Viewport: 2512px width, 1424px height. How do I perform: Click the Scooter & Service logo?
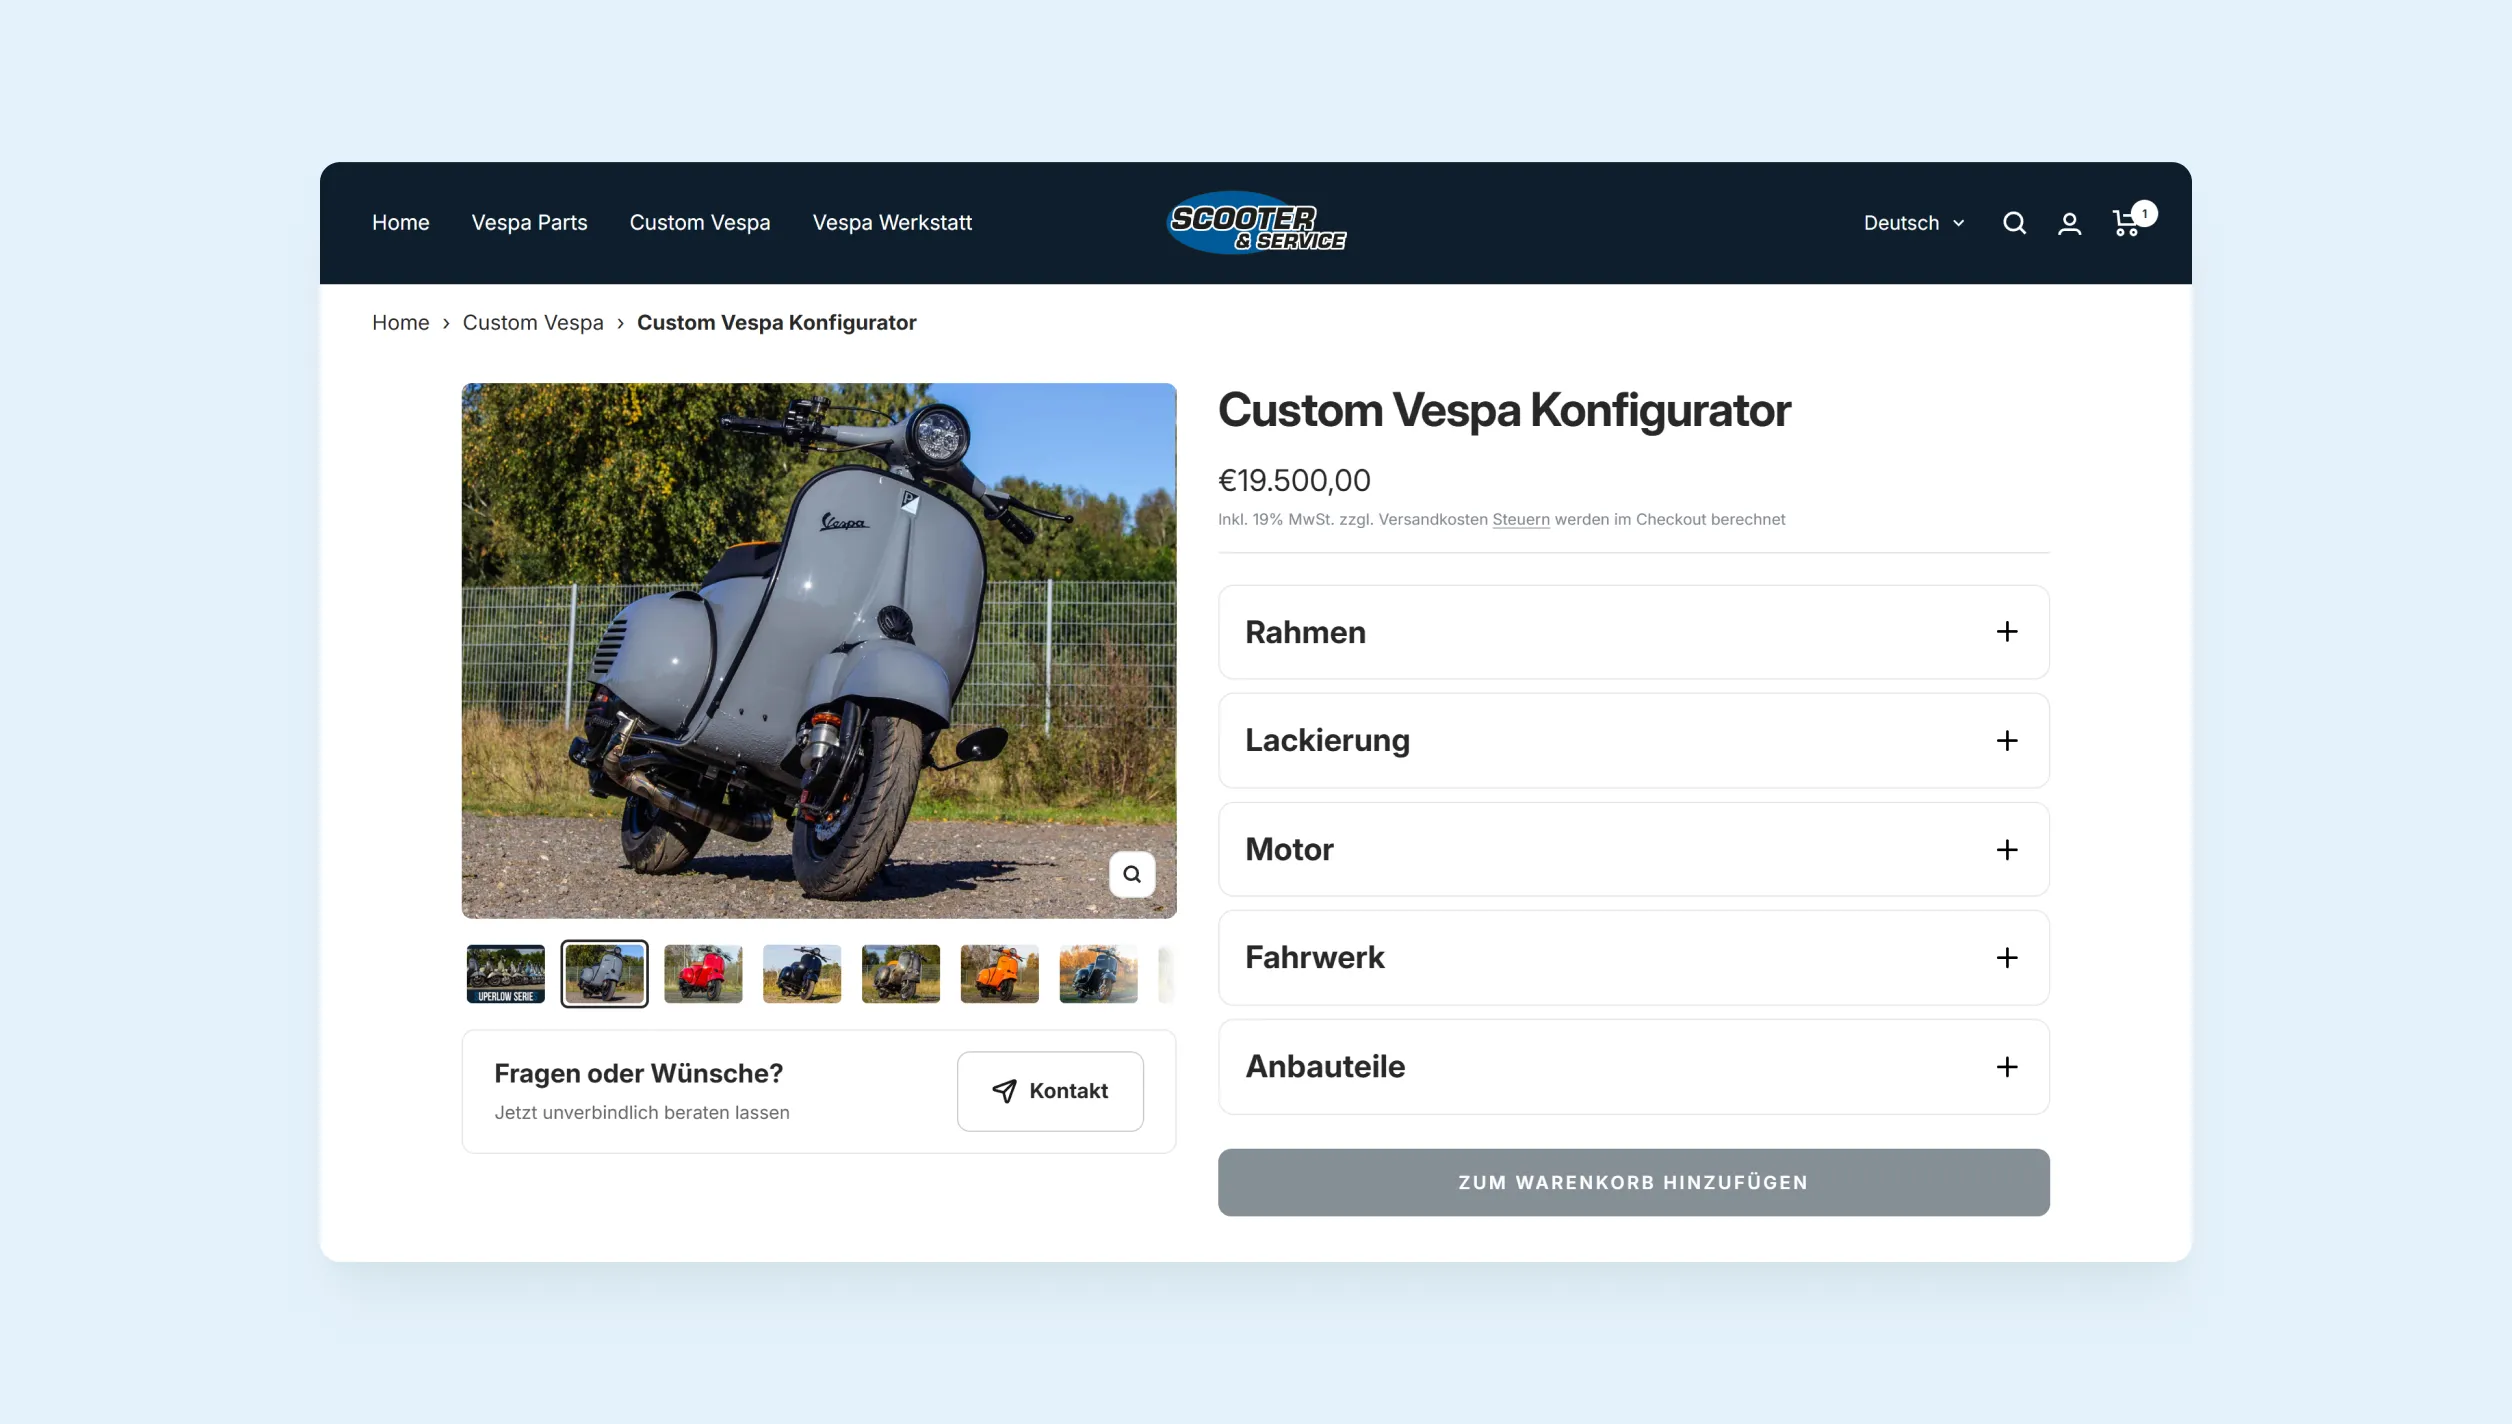(1256, 223)
